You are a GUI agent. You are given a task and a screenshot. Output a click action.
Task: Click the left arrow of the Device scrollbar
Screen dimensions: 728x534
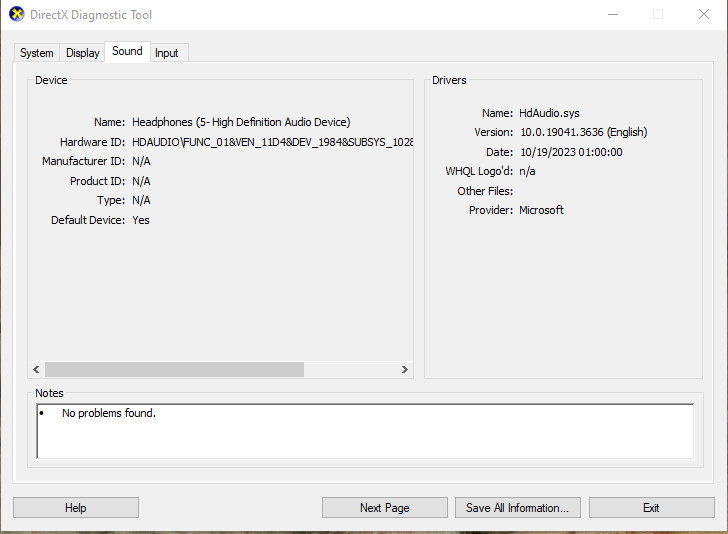[x=37, y=369]
